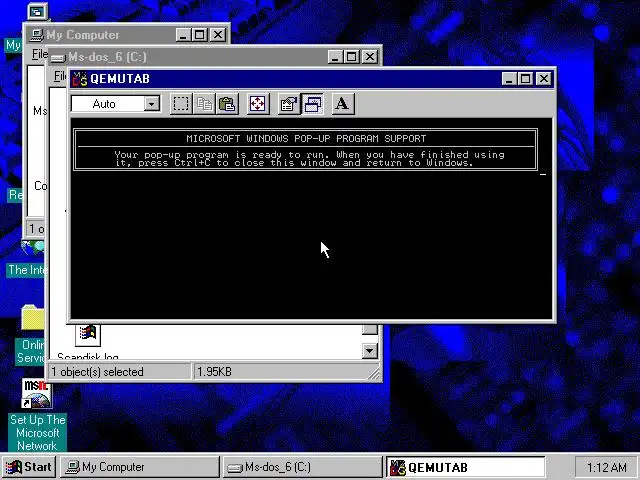Click the Ms-dos_6 window resize grip
Viewport: 640px width, 480px height.
pyautogui.click(x=373, y=373)
